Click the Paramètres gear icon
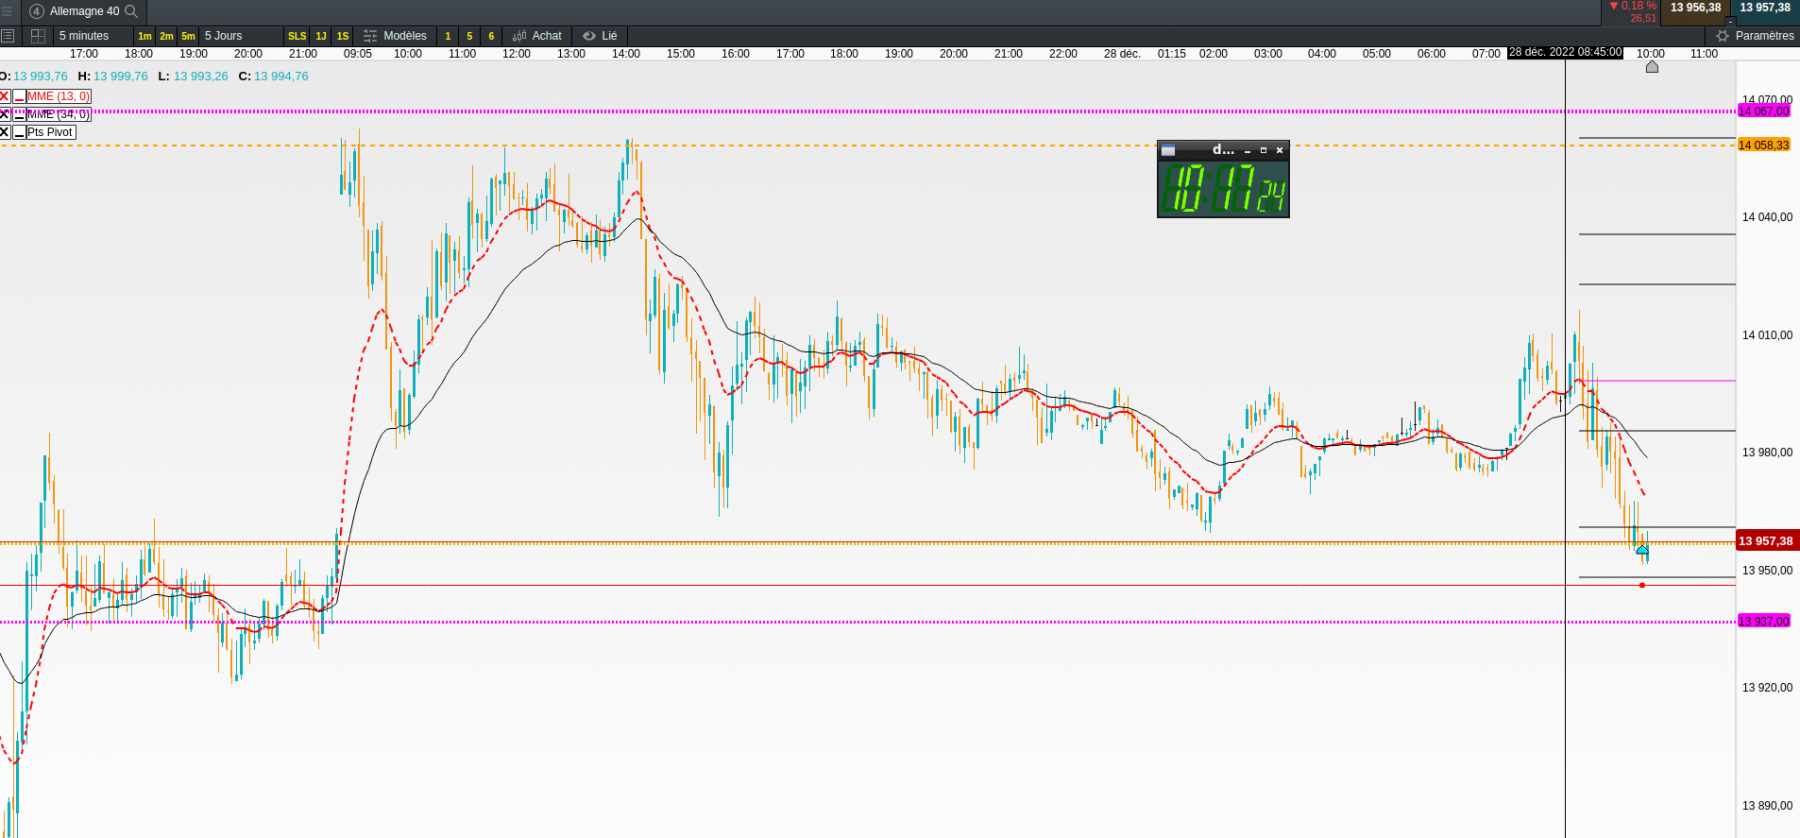 click(x=1722, y=36)
